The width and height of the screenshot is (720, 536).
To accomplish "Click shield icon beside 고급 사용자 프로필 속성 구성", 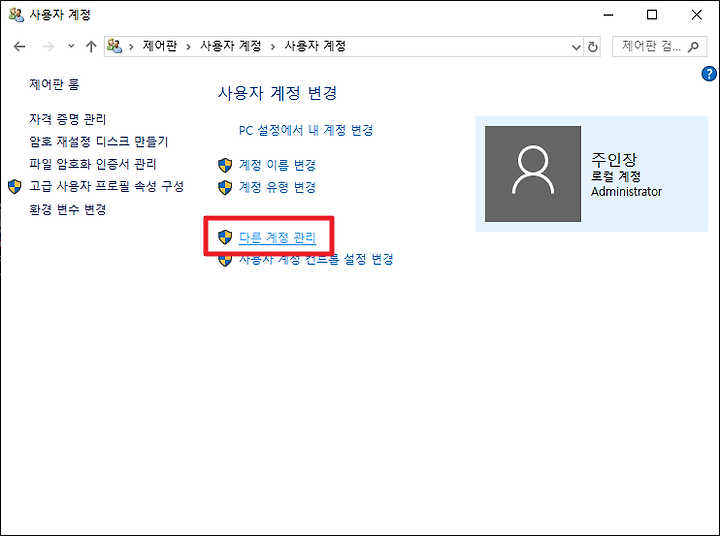I will coord(15,186).
